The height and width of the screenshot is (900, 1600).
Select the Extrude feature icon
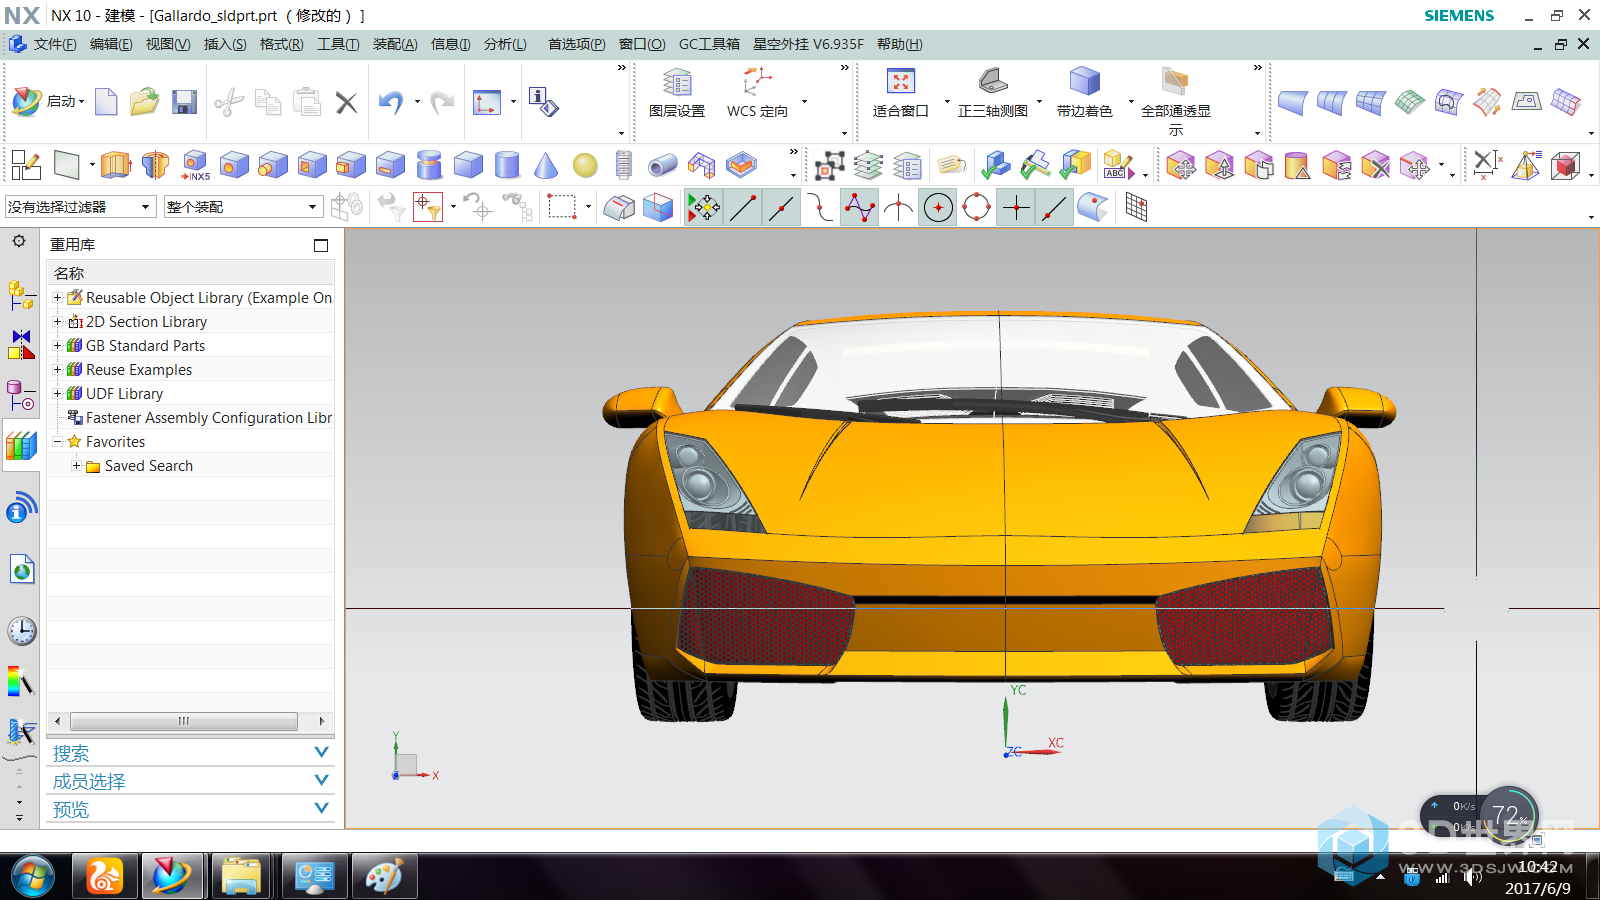tap(116, 165)
